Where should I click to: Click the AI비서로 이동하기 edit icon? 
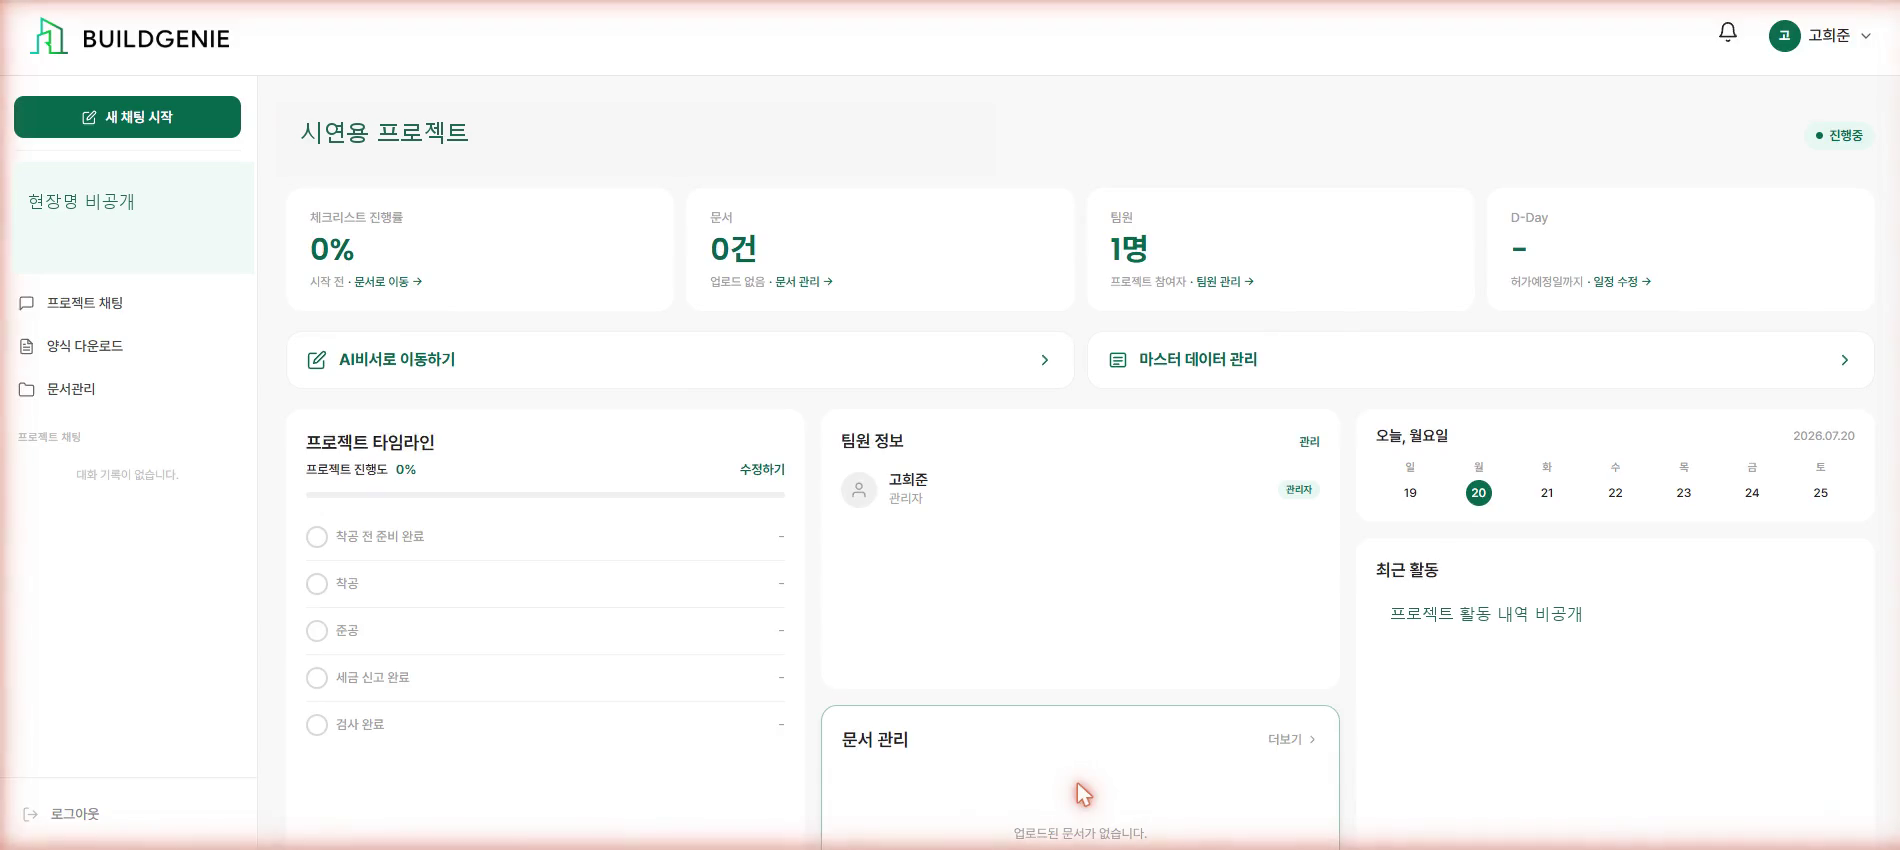tap(316, 360)
